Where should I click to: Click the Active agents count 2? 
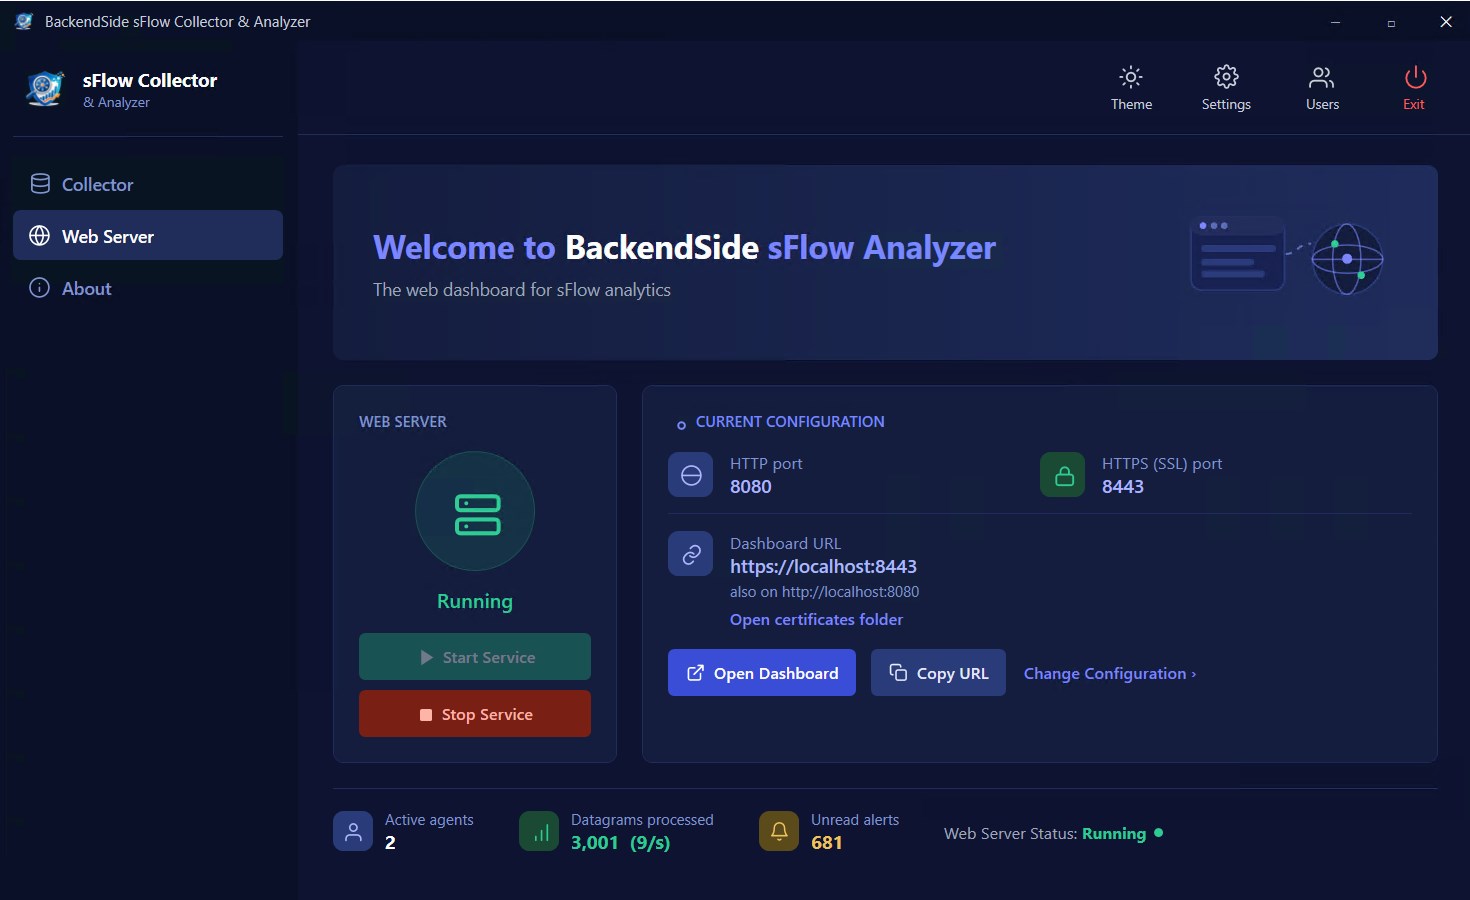(x=390, y=843)
